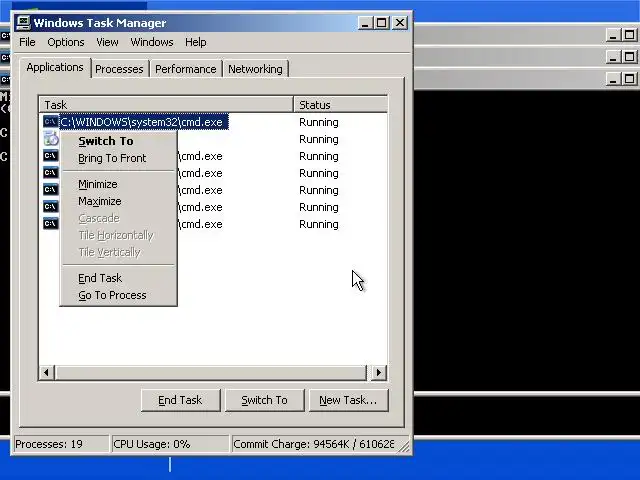Maximize the Windows Task Manager window
Viewport: 640px width, 480px height.
coord(382,23)
